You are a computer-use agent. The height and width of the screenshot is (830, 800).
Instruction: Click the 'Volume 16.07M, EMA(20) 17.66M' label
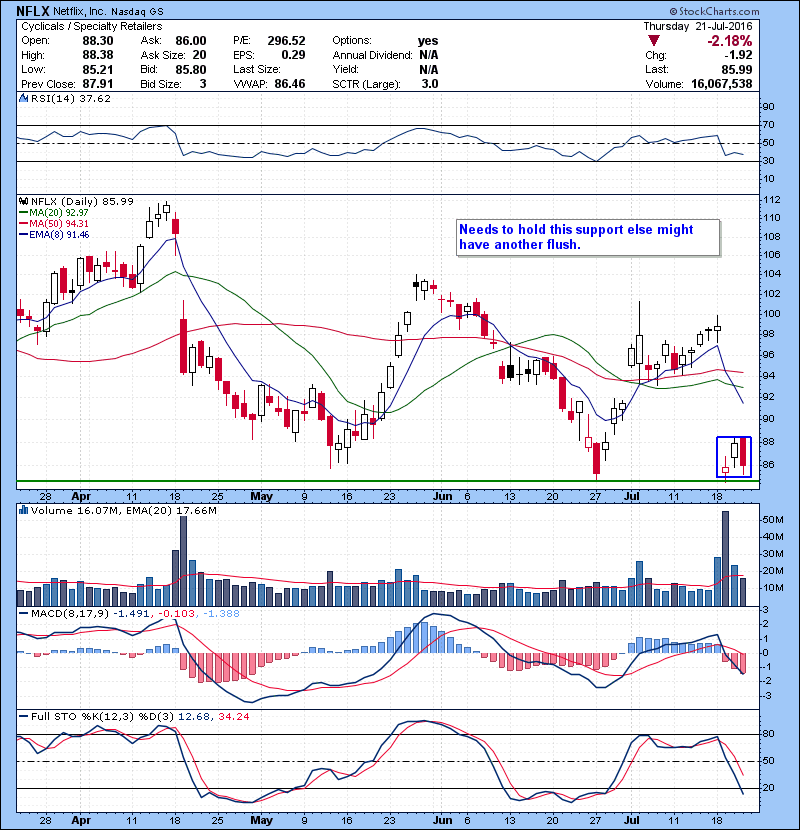click(124, 510)
